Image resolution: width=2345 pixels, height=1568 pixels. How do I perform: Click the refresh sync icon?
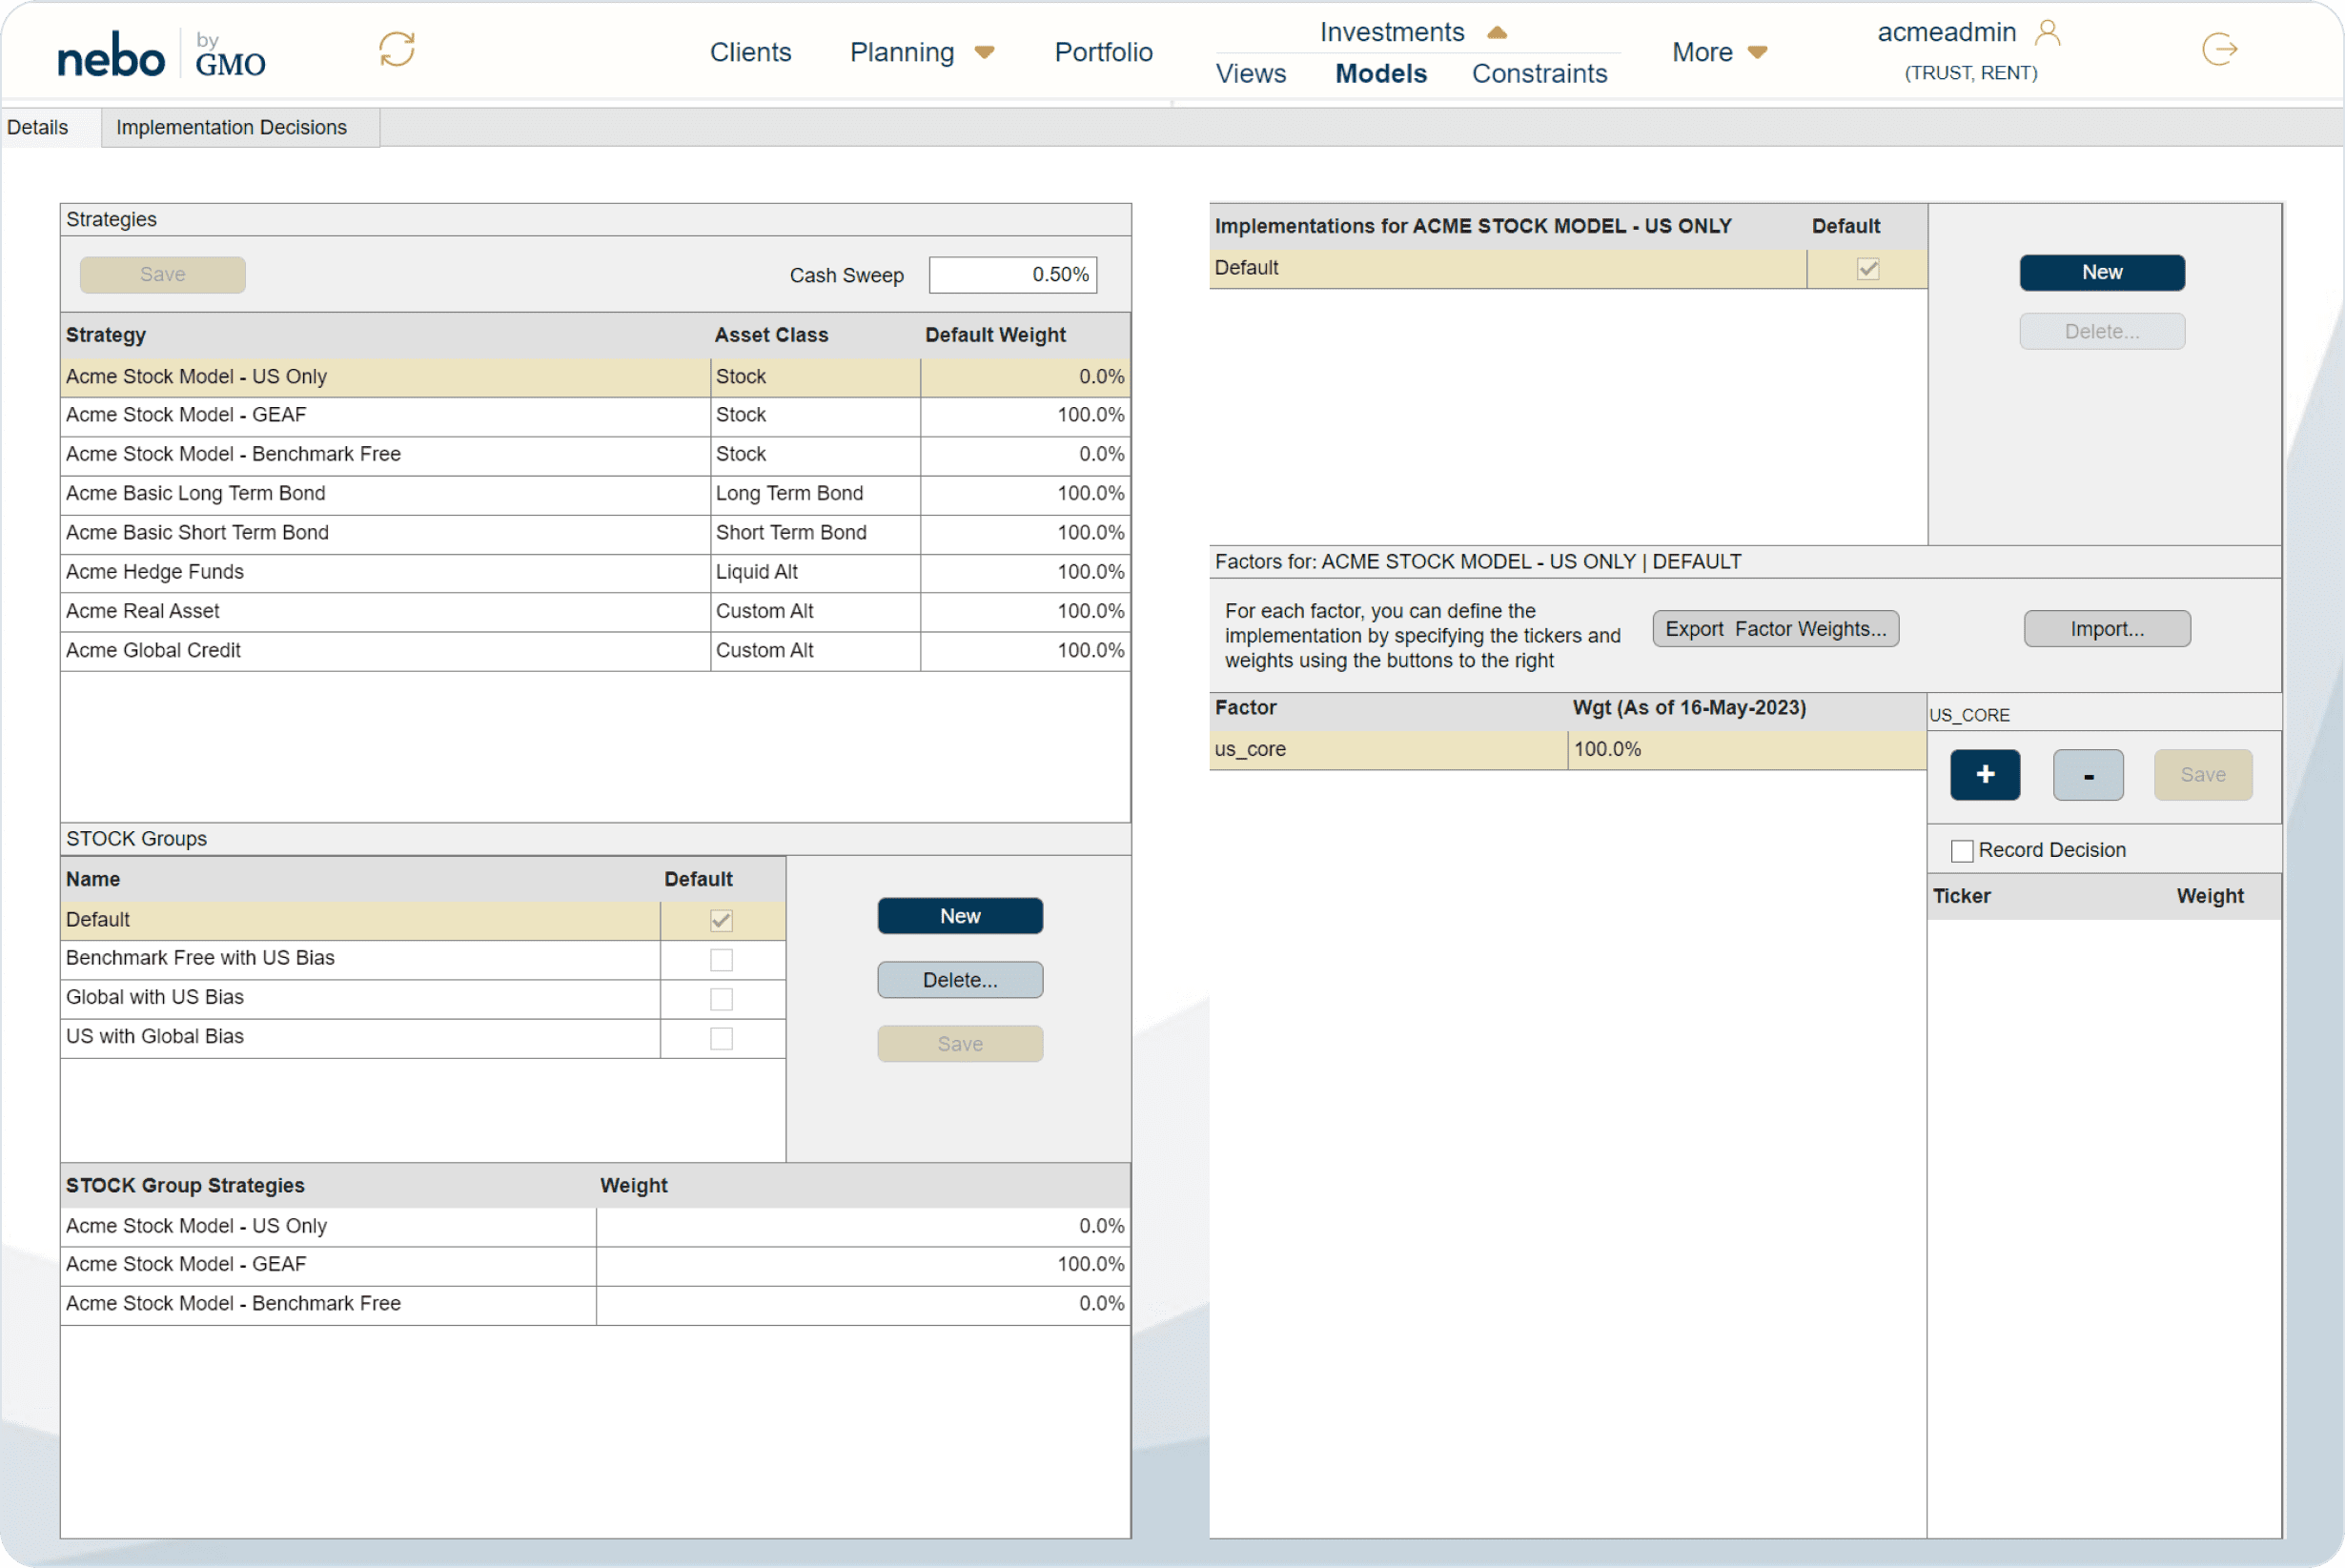[397, 49]
